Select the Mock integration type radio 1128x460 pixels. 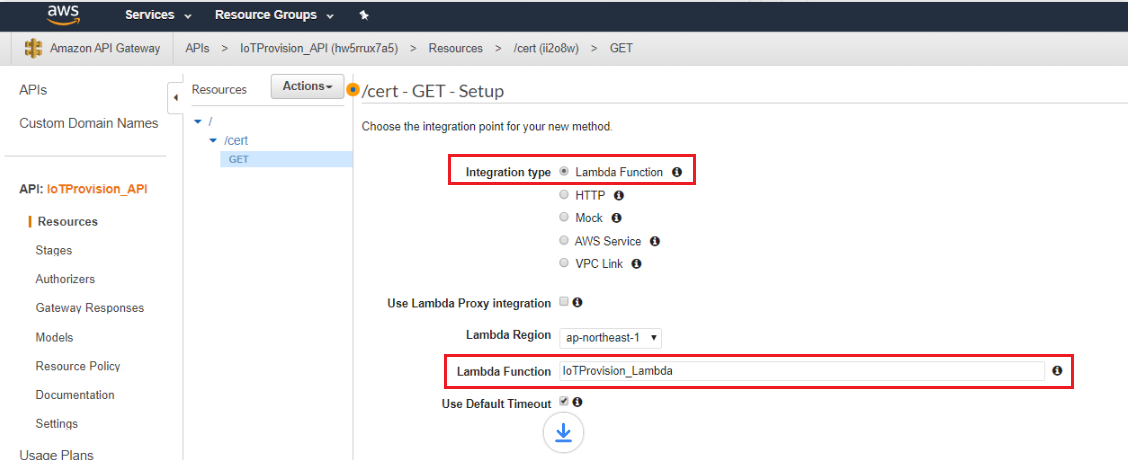(x=564, y=217)
